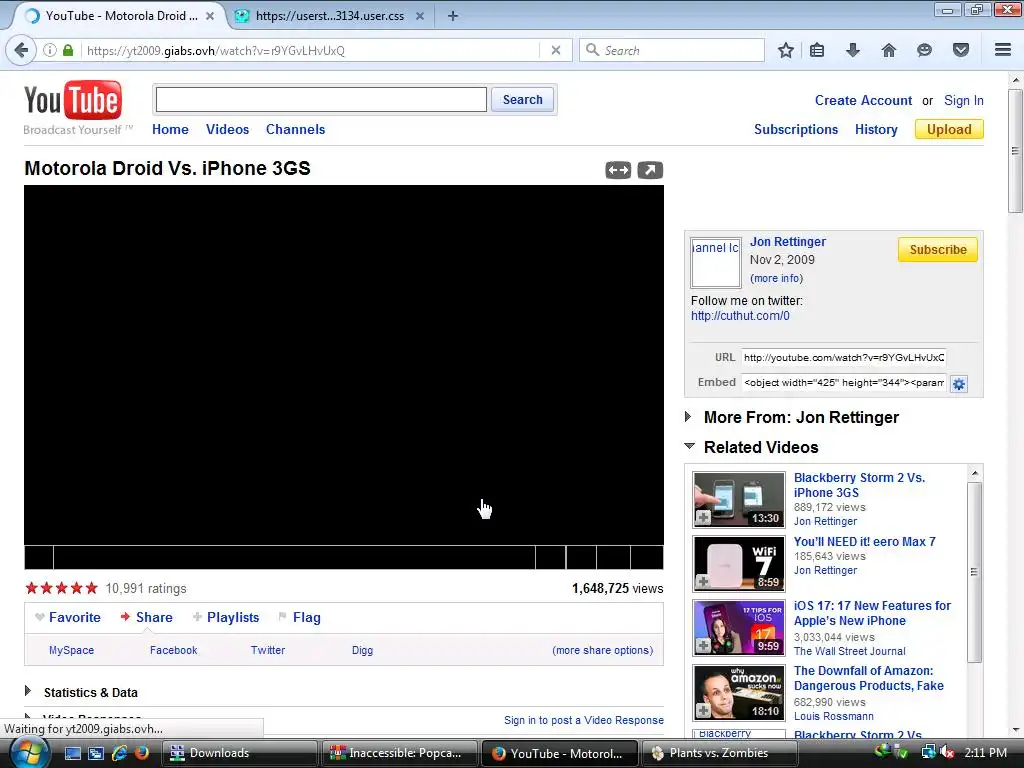Open iOS 17: 17 New Features video
Screen dimensions: 1024x768
click(x=872, y=613)
